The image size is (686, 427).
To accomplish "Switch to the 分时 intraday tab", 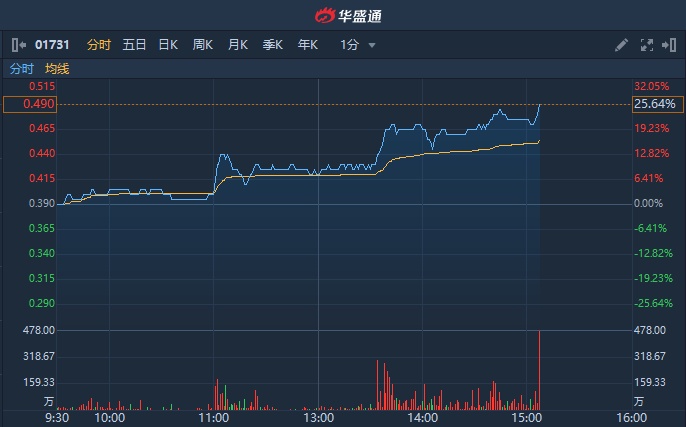I will pos(99,45).
